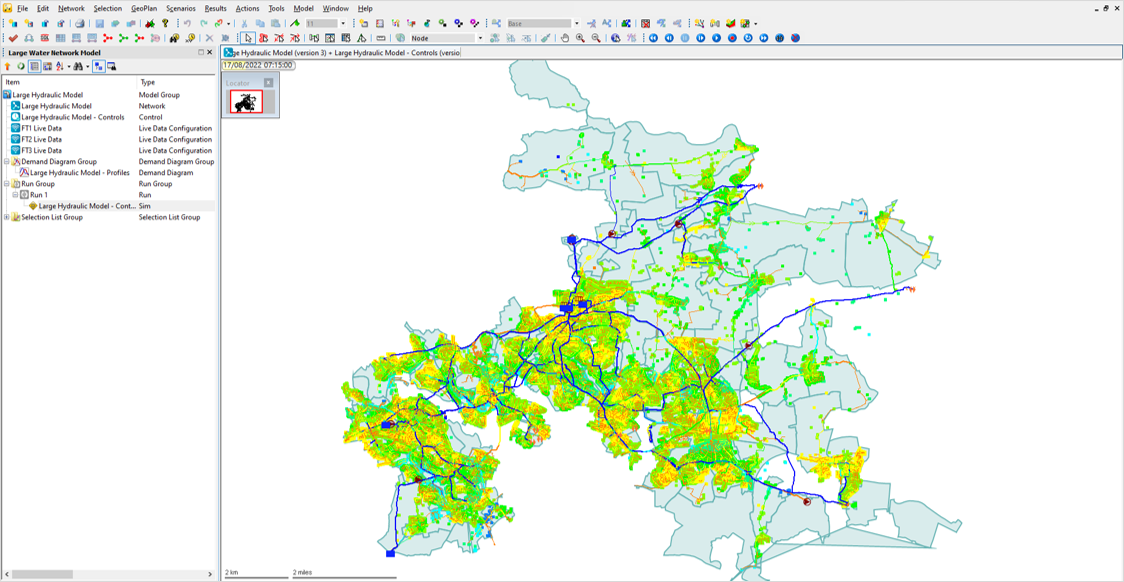Play the simulation replay
The height and width of the screenshot is (582, 1124).
[x=717, y=37]
